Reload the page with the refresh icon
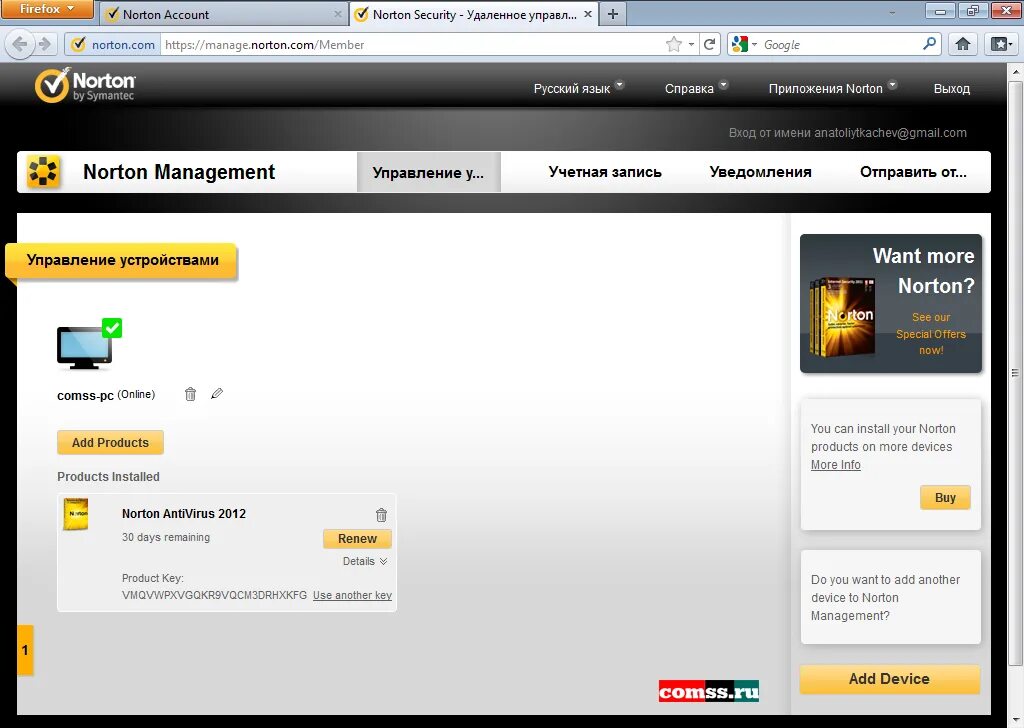Viewport: 1024px width, 728px height. tap(709, 44)
